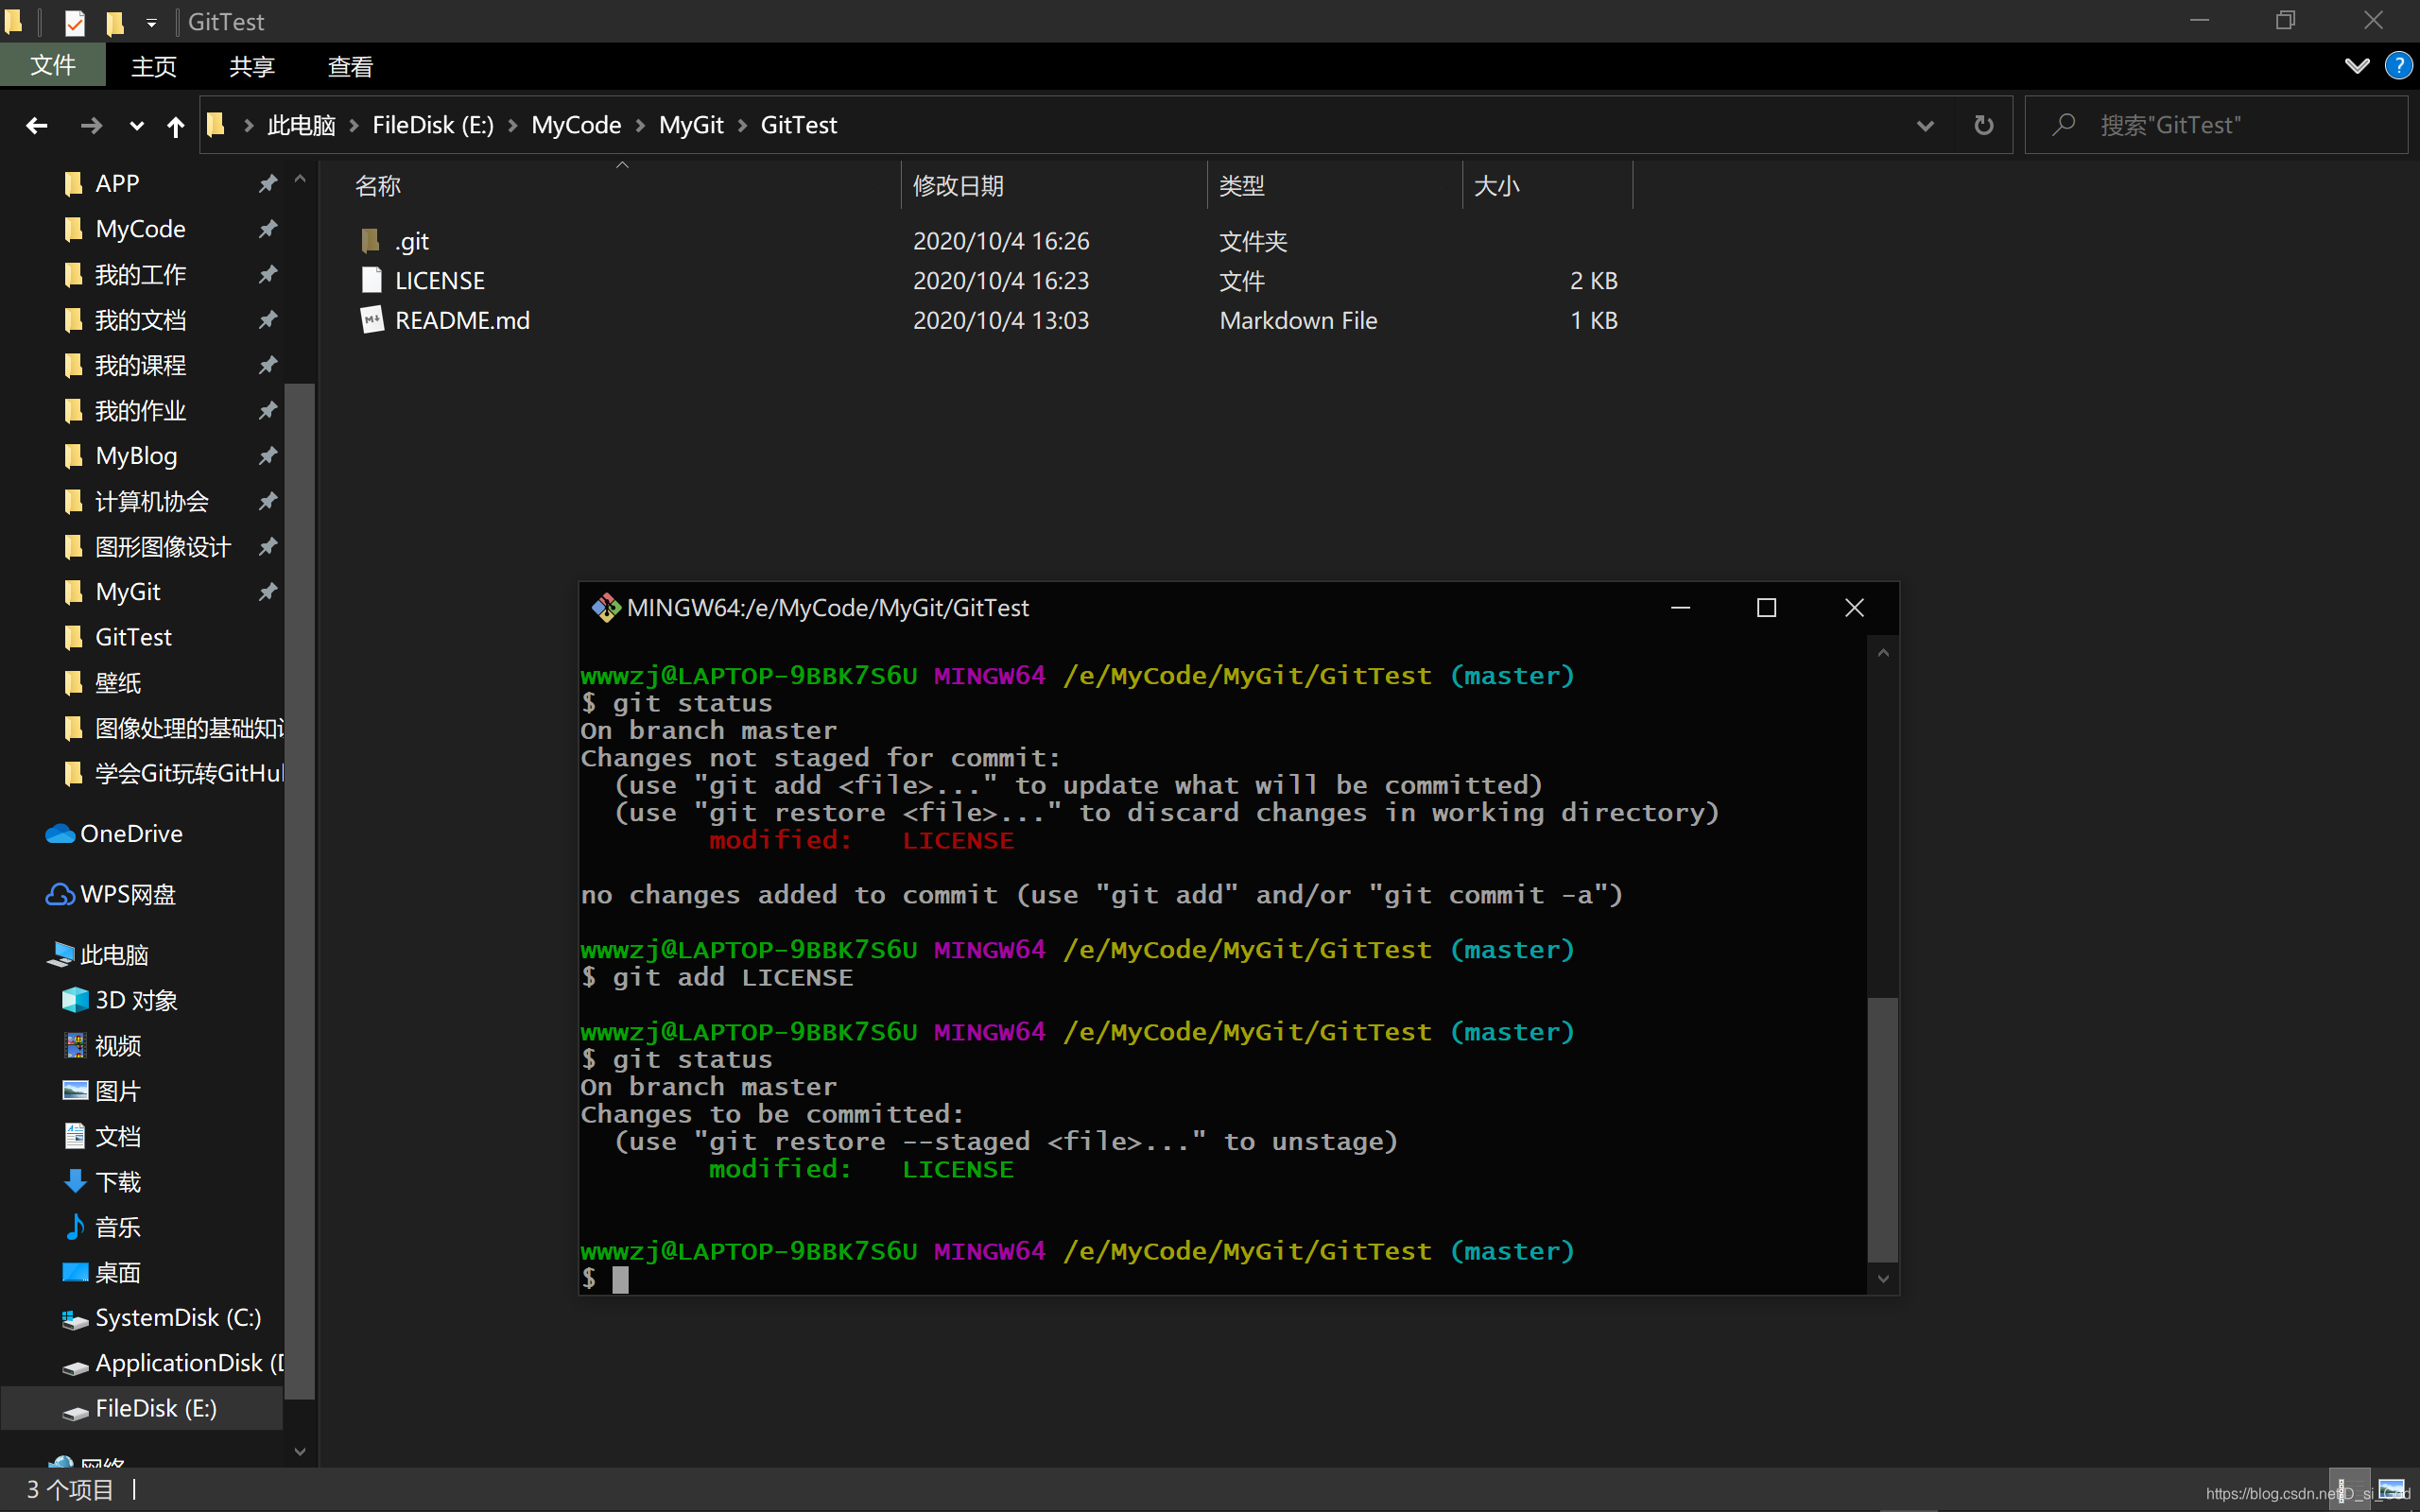
Task: Unpin 我的文档 from quick access
Action: tap(268, 320)
